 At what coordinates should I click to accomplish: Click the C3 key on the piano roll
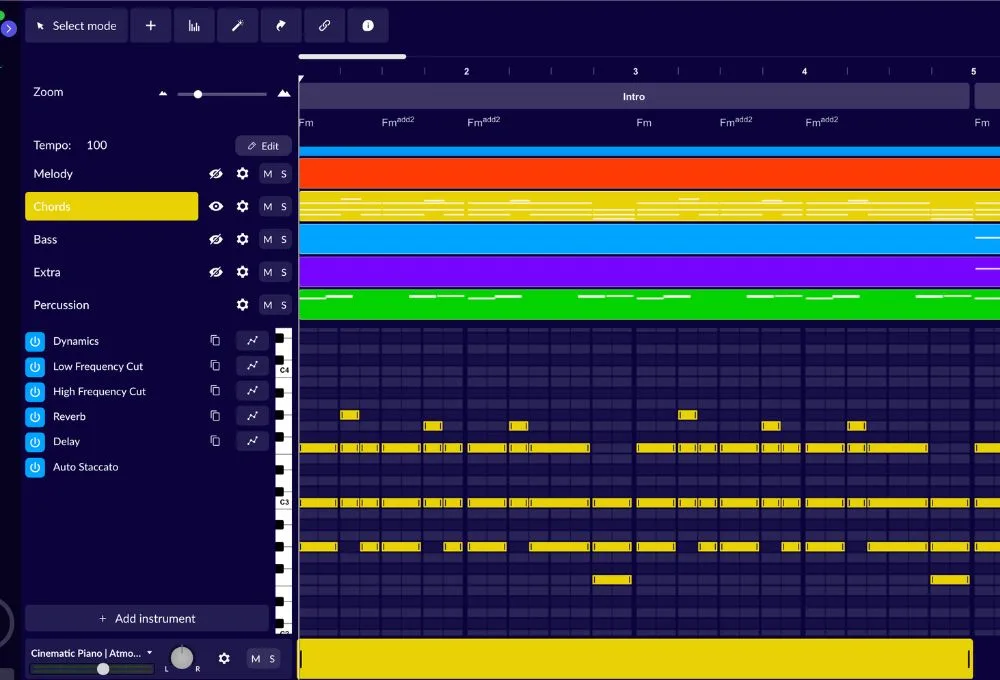coord(284,502)
